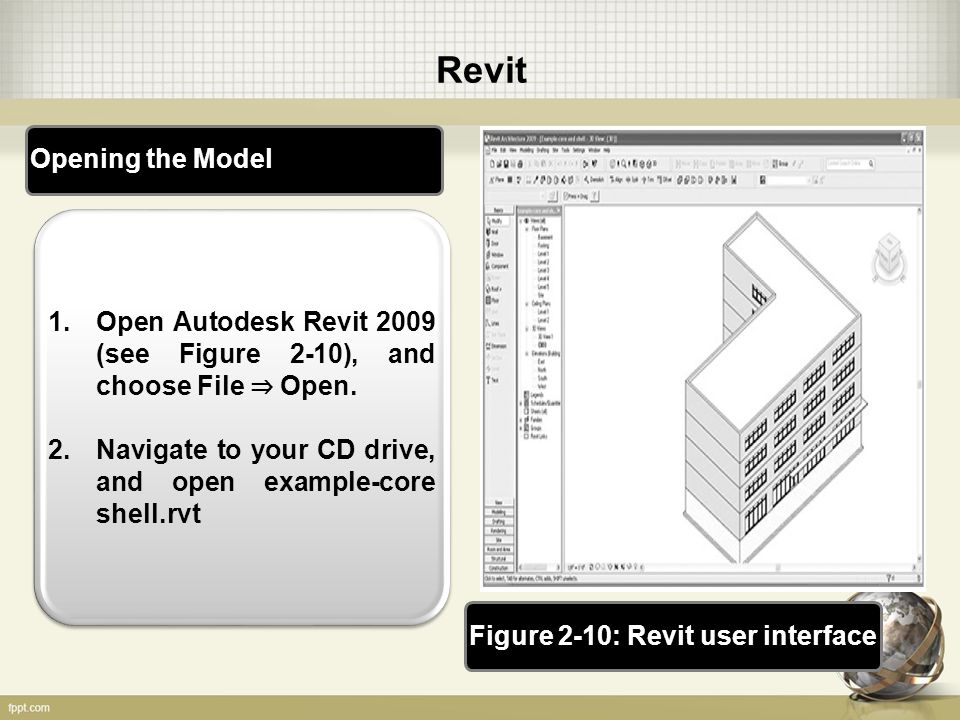The image size is (960, 720).
Task: Select the Wall tool
Action: (x=492, y=232)
